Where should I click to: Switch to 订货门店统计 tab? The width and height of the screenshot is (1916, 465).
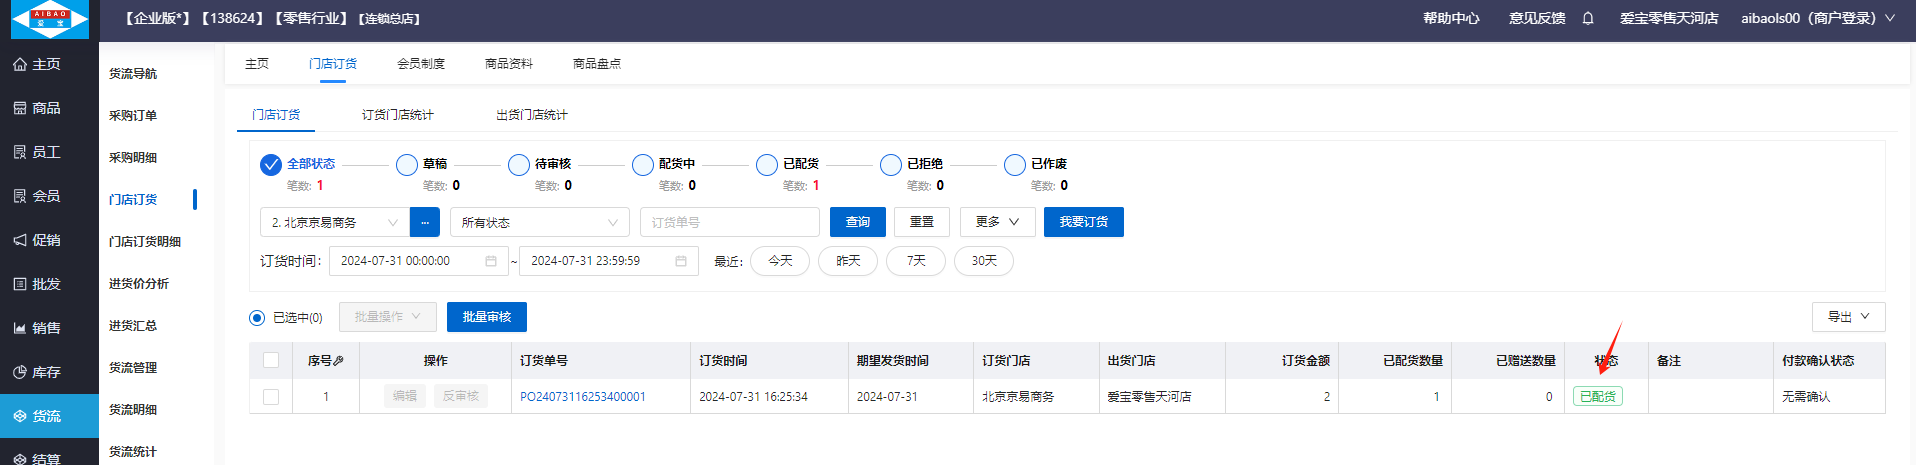click(x=397, y=115)
